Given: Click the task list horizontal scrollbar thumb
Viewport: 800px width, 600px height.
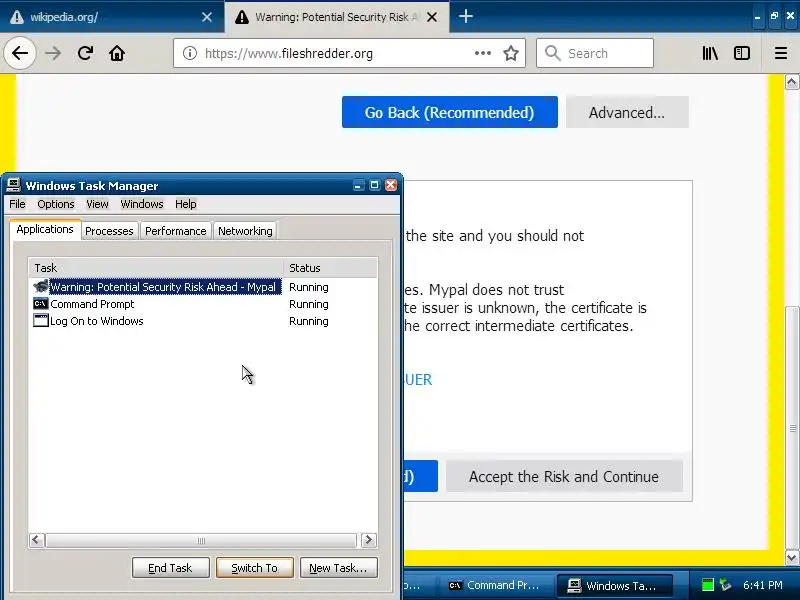Looking at the screenshot, I should (201, 540).
